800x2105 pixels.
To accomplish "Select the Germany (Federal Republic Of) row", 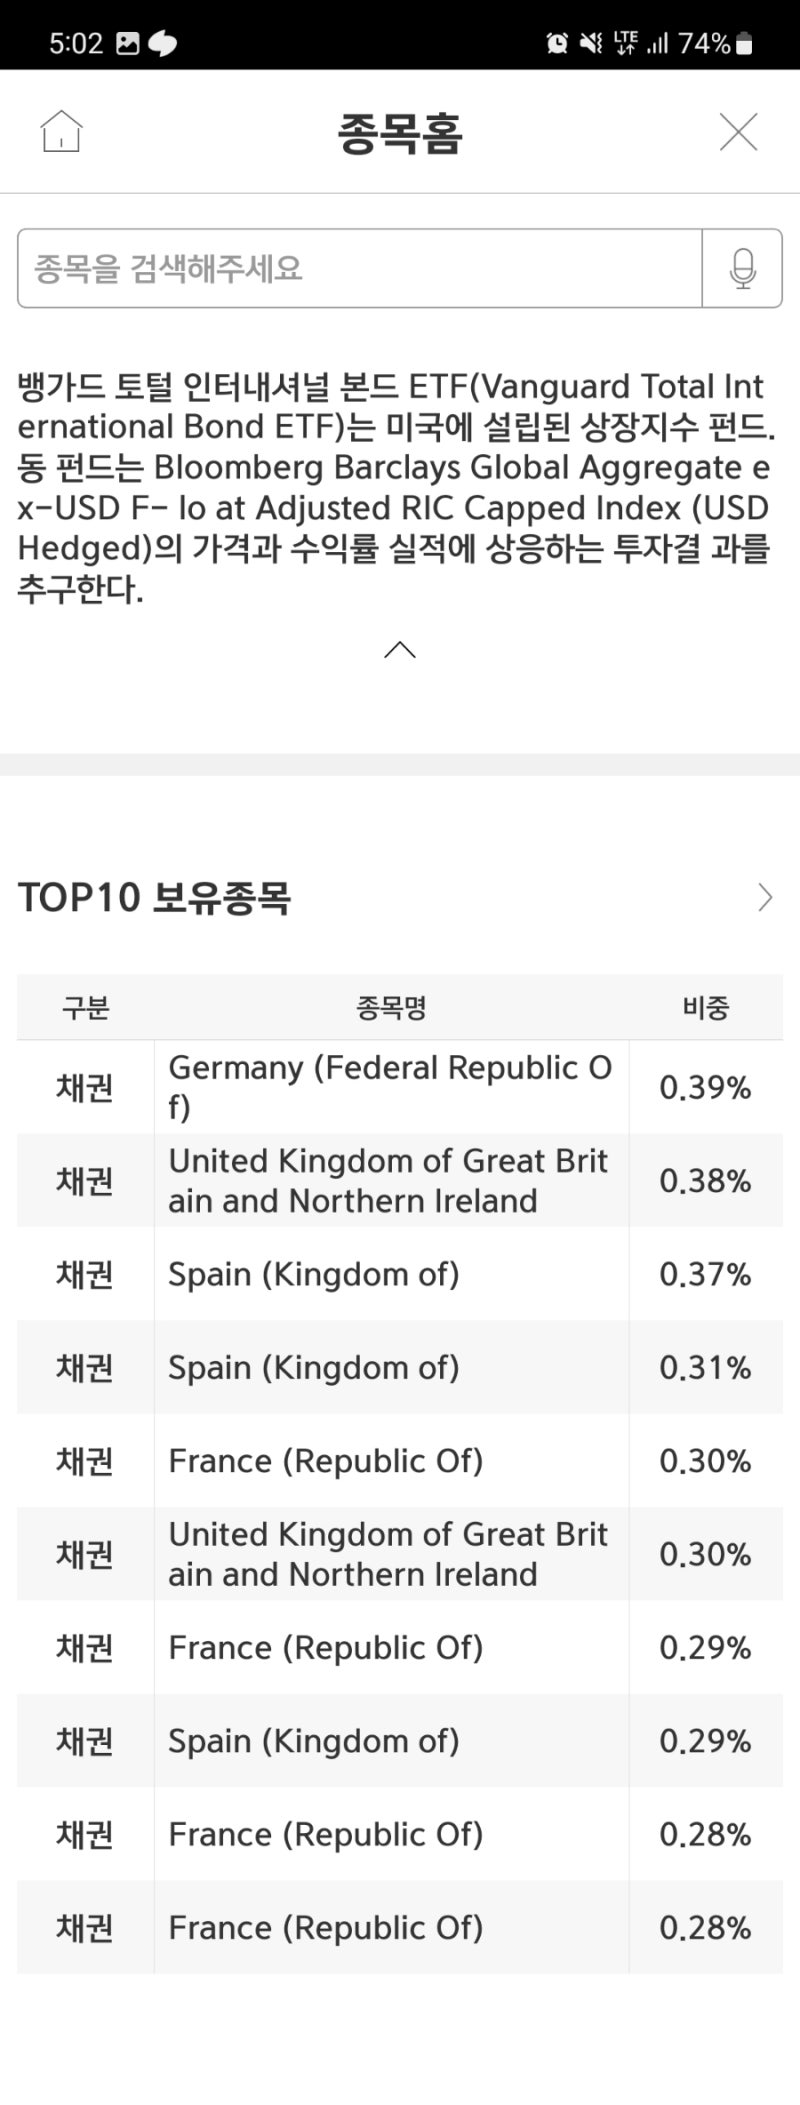I will point(400,1087).
